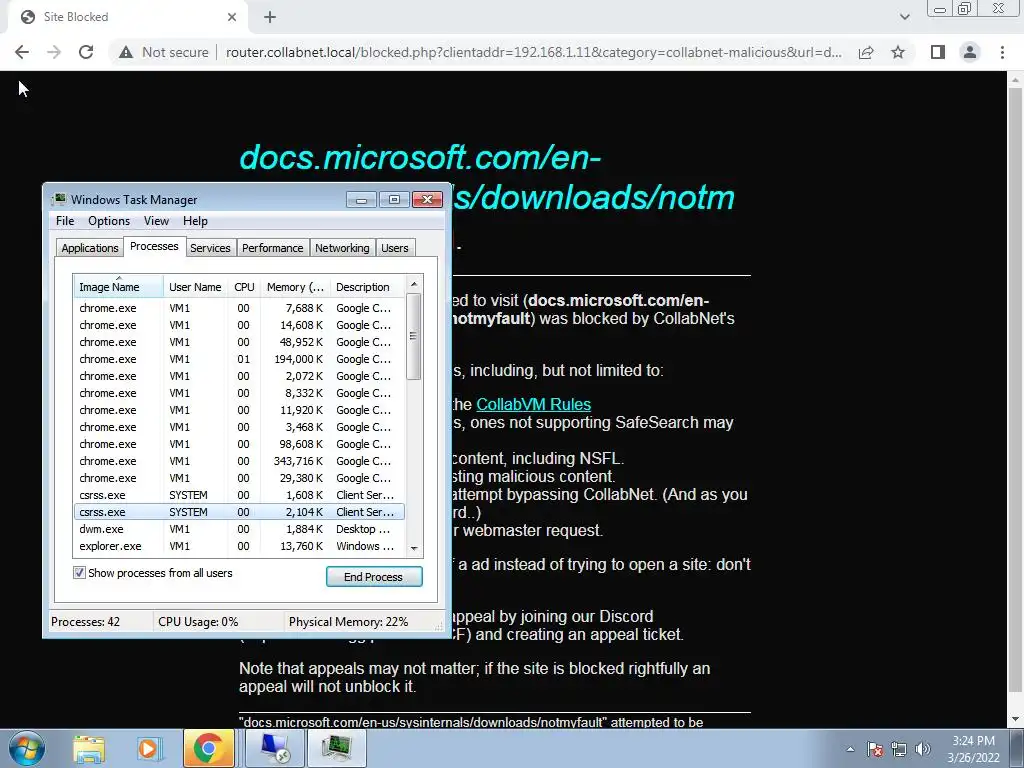1024x768 pixels.
Task: Switch to the Applications tab
Action: 89,248
